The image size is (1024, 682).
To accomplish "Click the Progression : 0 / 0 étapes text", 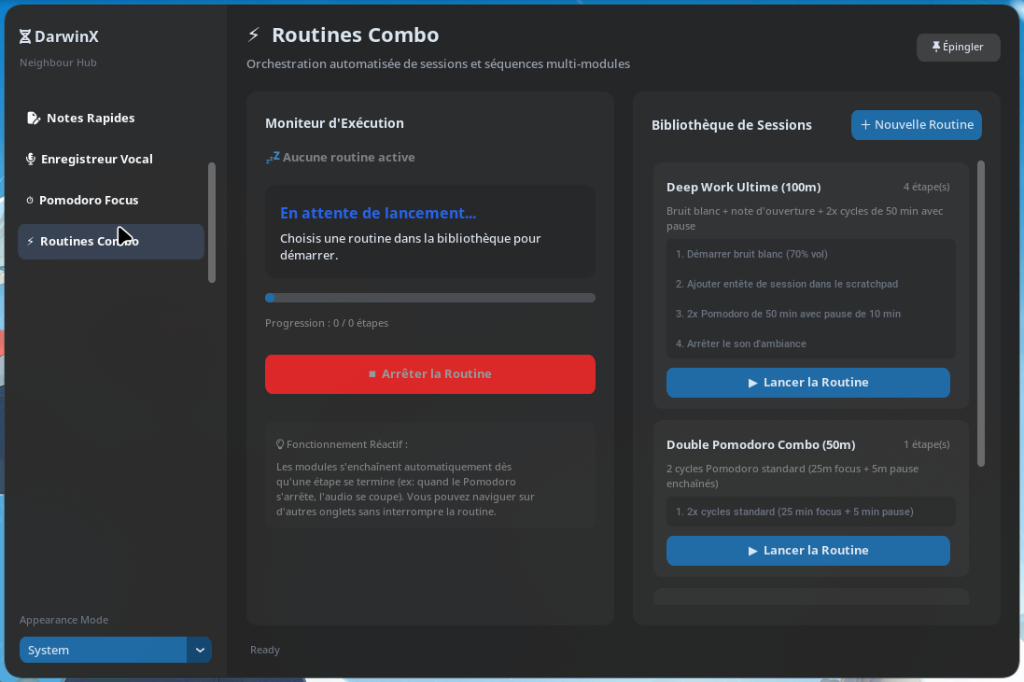I will click(x=327, y=323).
